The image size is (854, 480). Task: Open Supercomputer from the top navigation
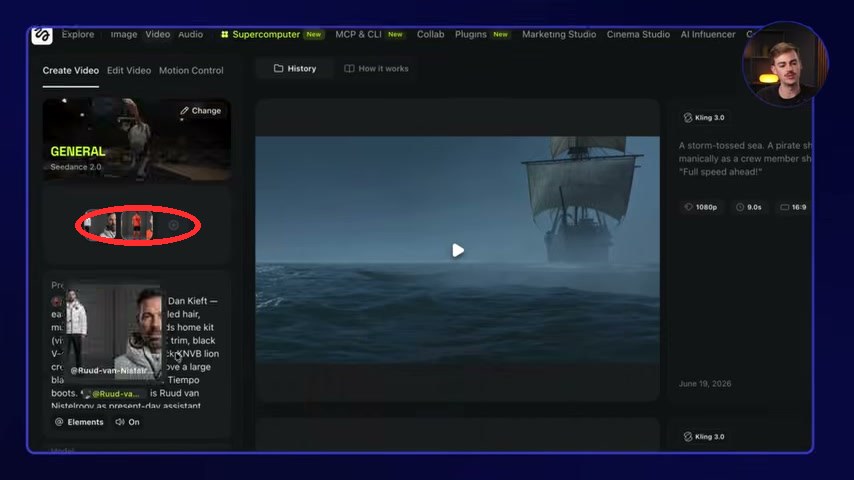tap(266, 34)
